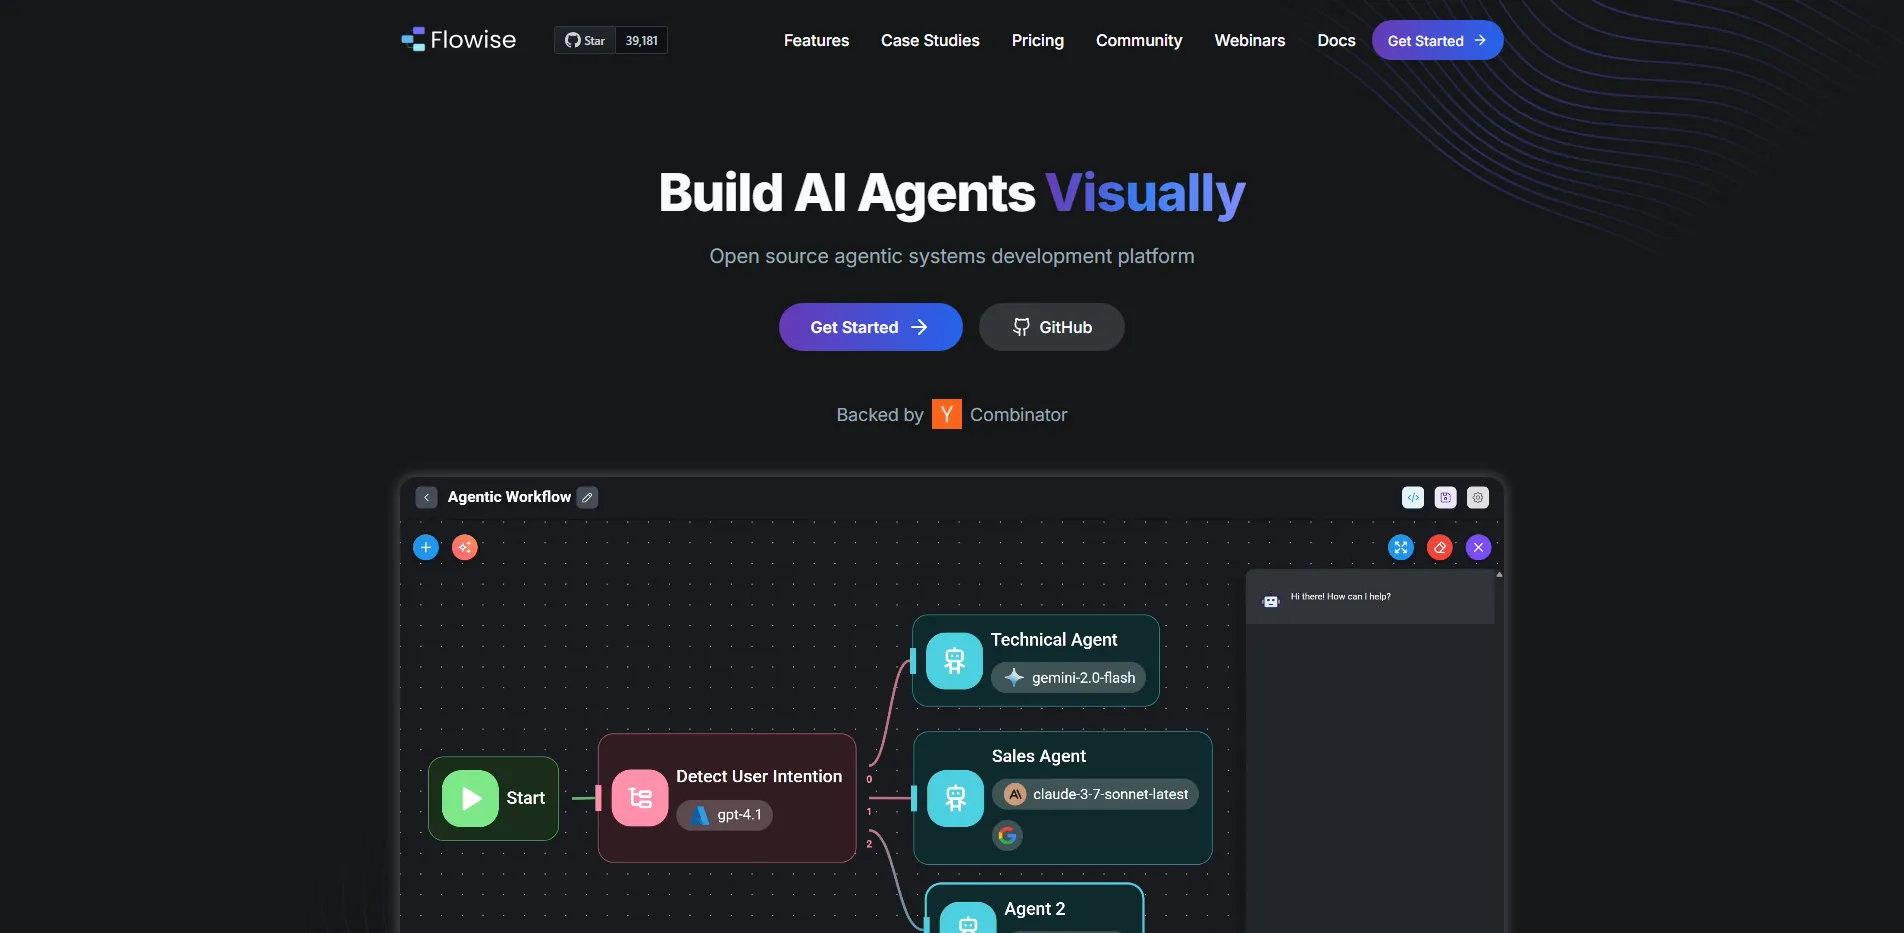Open the code export view icon
This screenshot has height=933, width=1904.
tap(1412, 497)
